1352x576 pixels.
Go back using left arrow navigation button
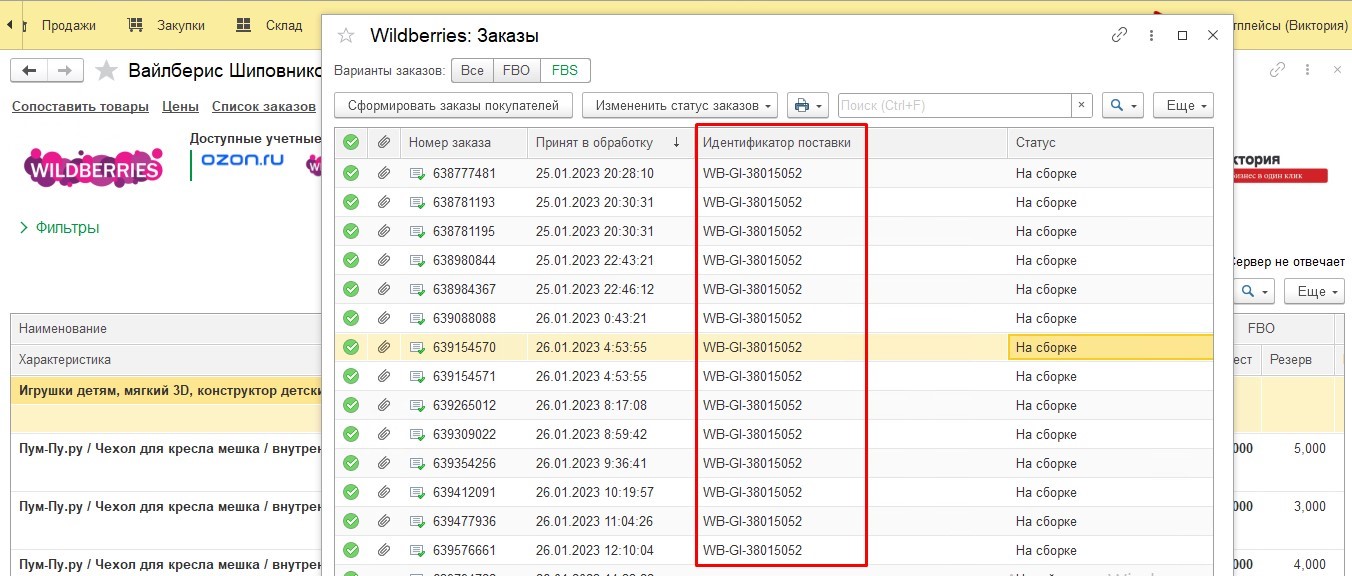click(x=29, y=70)
